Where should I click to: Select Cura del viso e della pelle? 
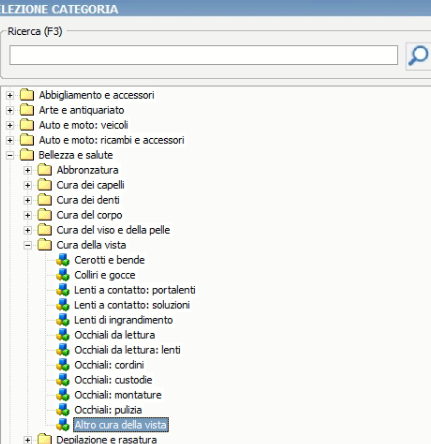113,230
